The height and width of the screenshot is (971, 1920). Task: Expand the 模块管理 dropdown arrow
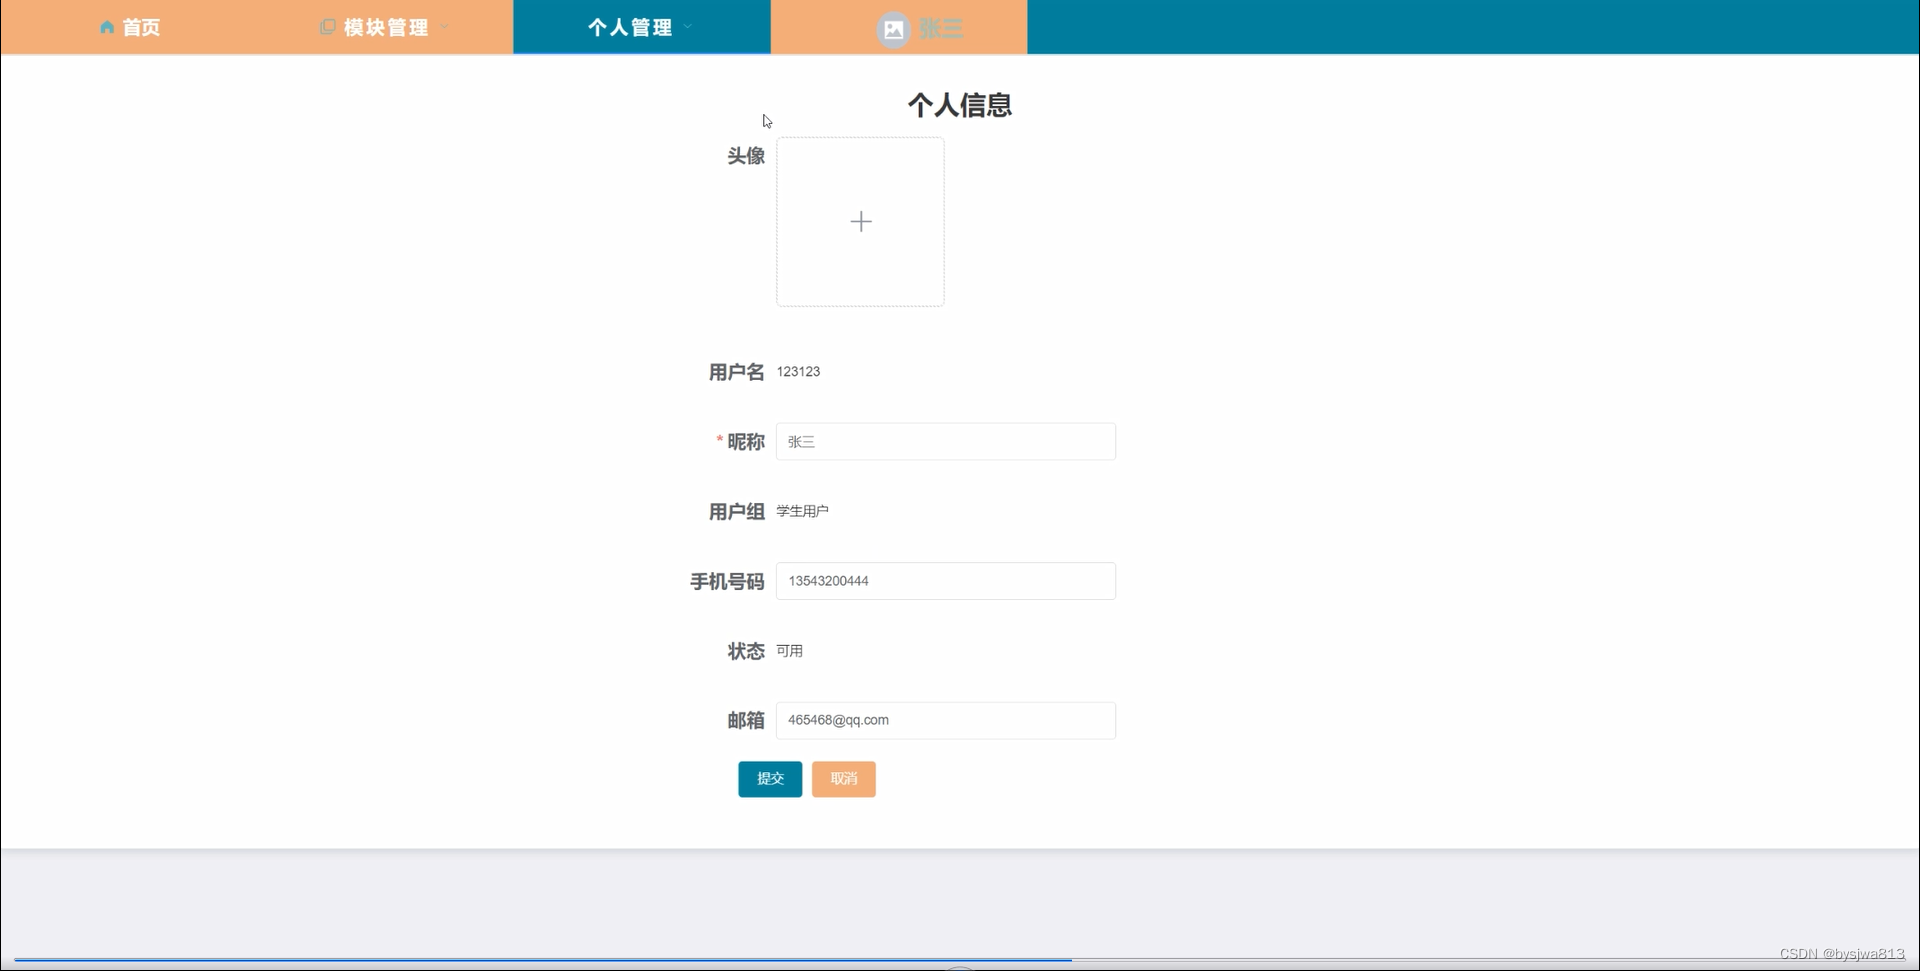444,27
